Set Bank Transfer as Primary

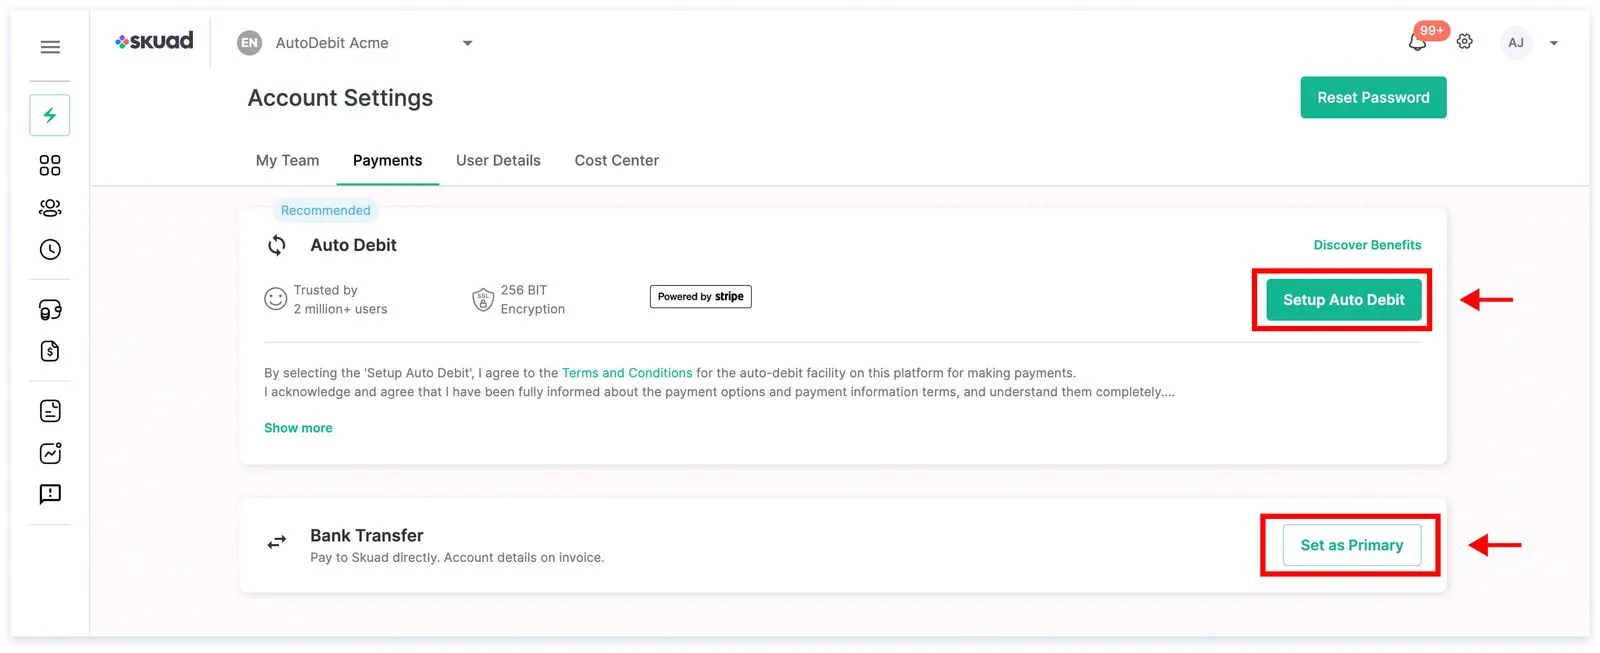pos(1352,545)
